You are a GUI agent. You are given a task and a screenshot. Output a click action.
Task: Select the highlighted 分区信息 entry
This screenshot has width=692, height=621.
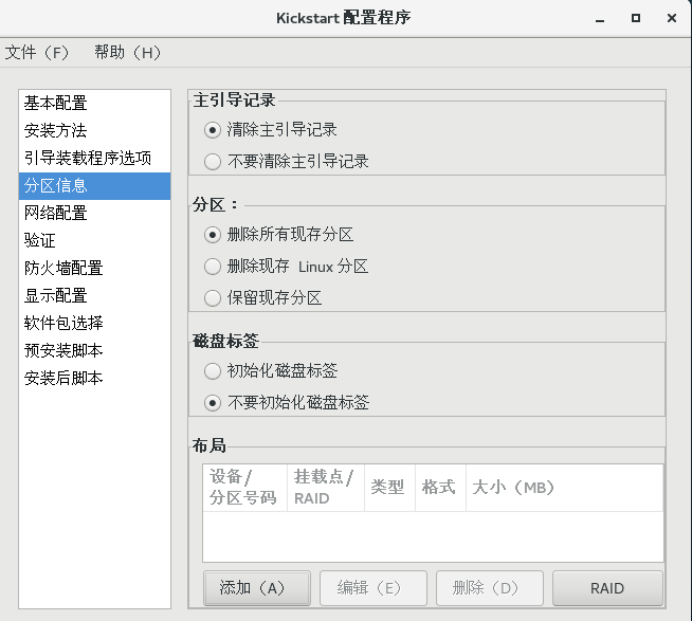click(94, 186)
